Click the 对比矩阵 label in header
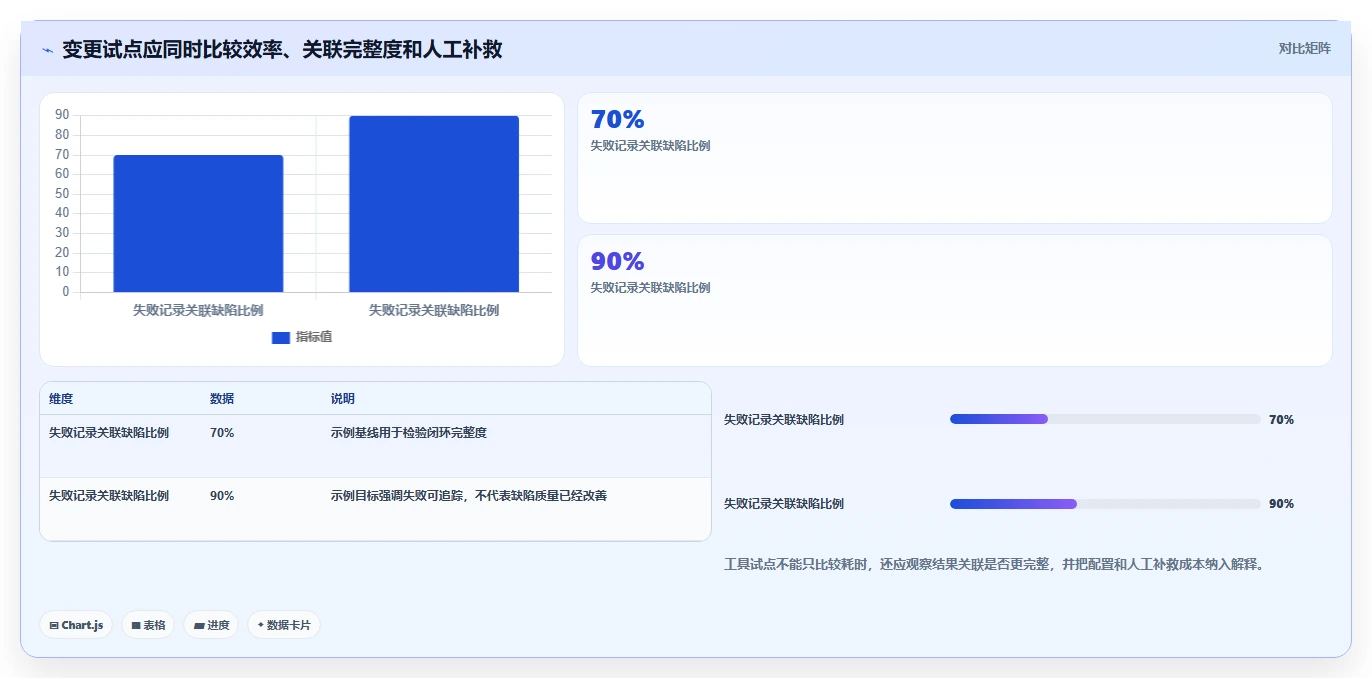Viewport: 1372px width, 678px height. pyautogui.click(x=1304, y=48)
